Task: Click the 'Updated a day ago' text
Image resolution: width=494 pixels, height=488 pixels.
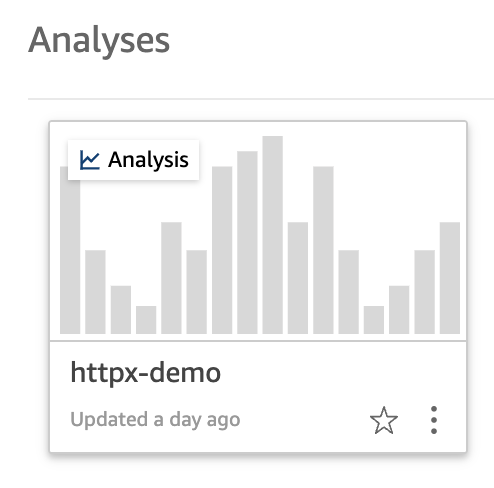Action: 155,420
